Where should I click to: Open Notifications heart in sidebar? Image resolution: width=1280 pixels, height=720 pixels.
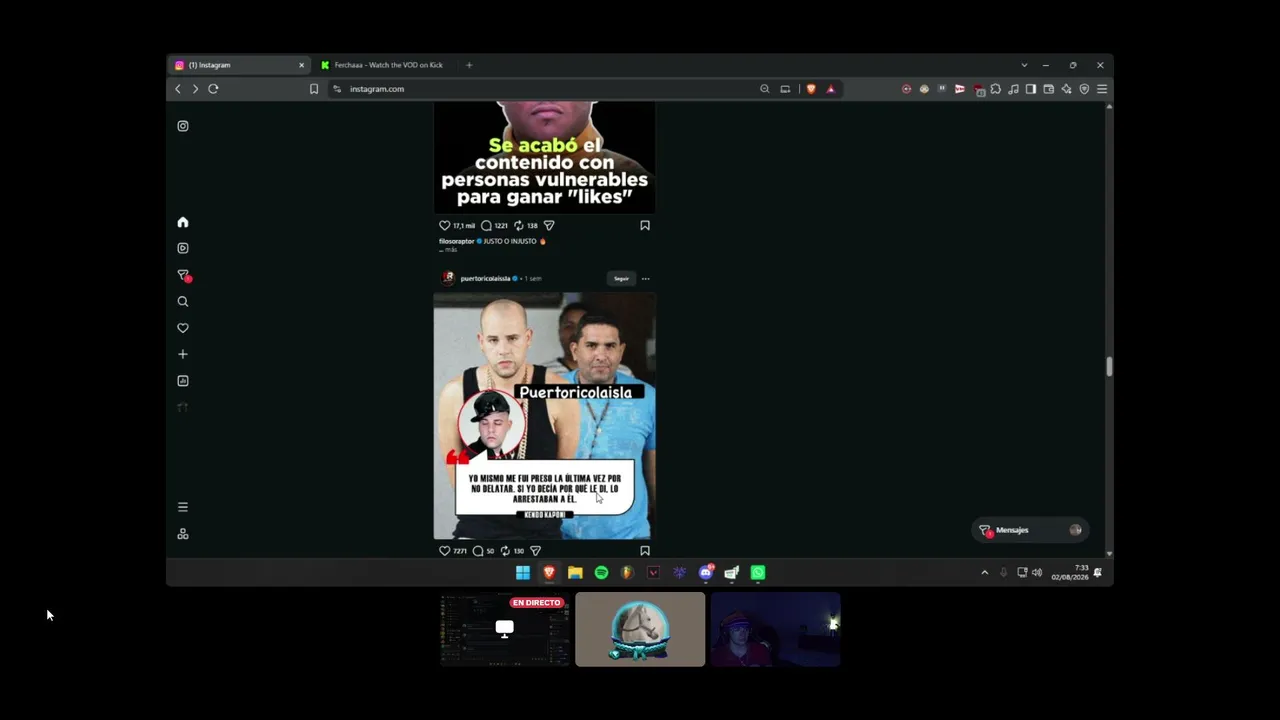[x=183, y=328]
